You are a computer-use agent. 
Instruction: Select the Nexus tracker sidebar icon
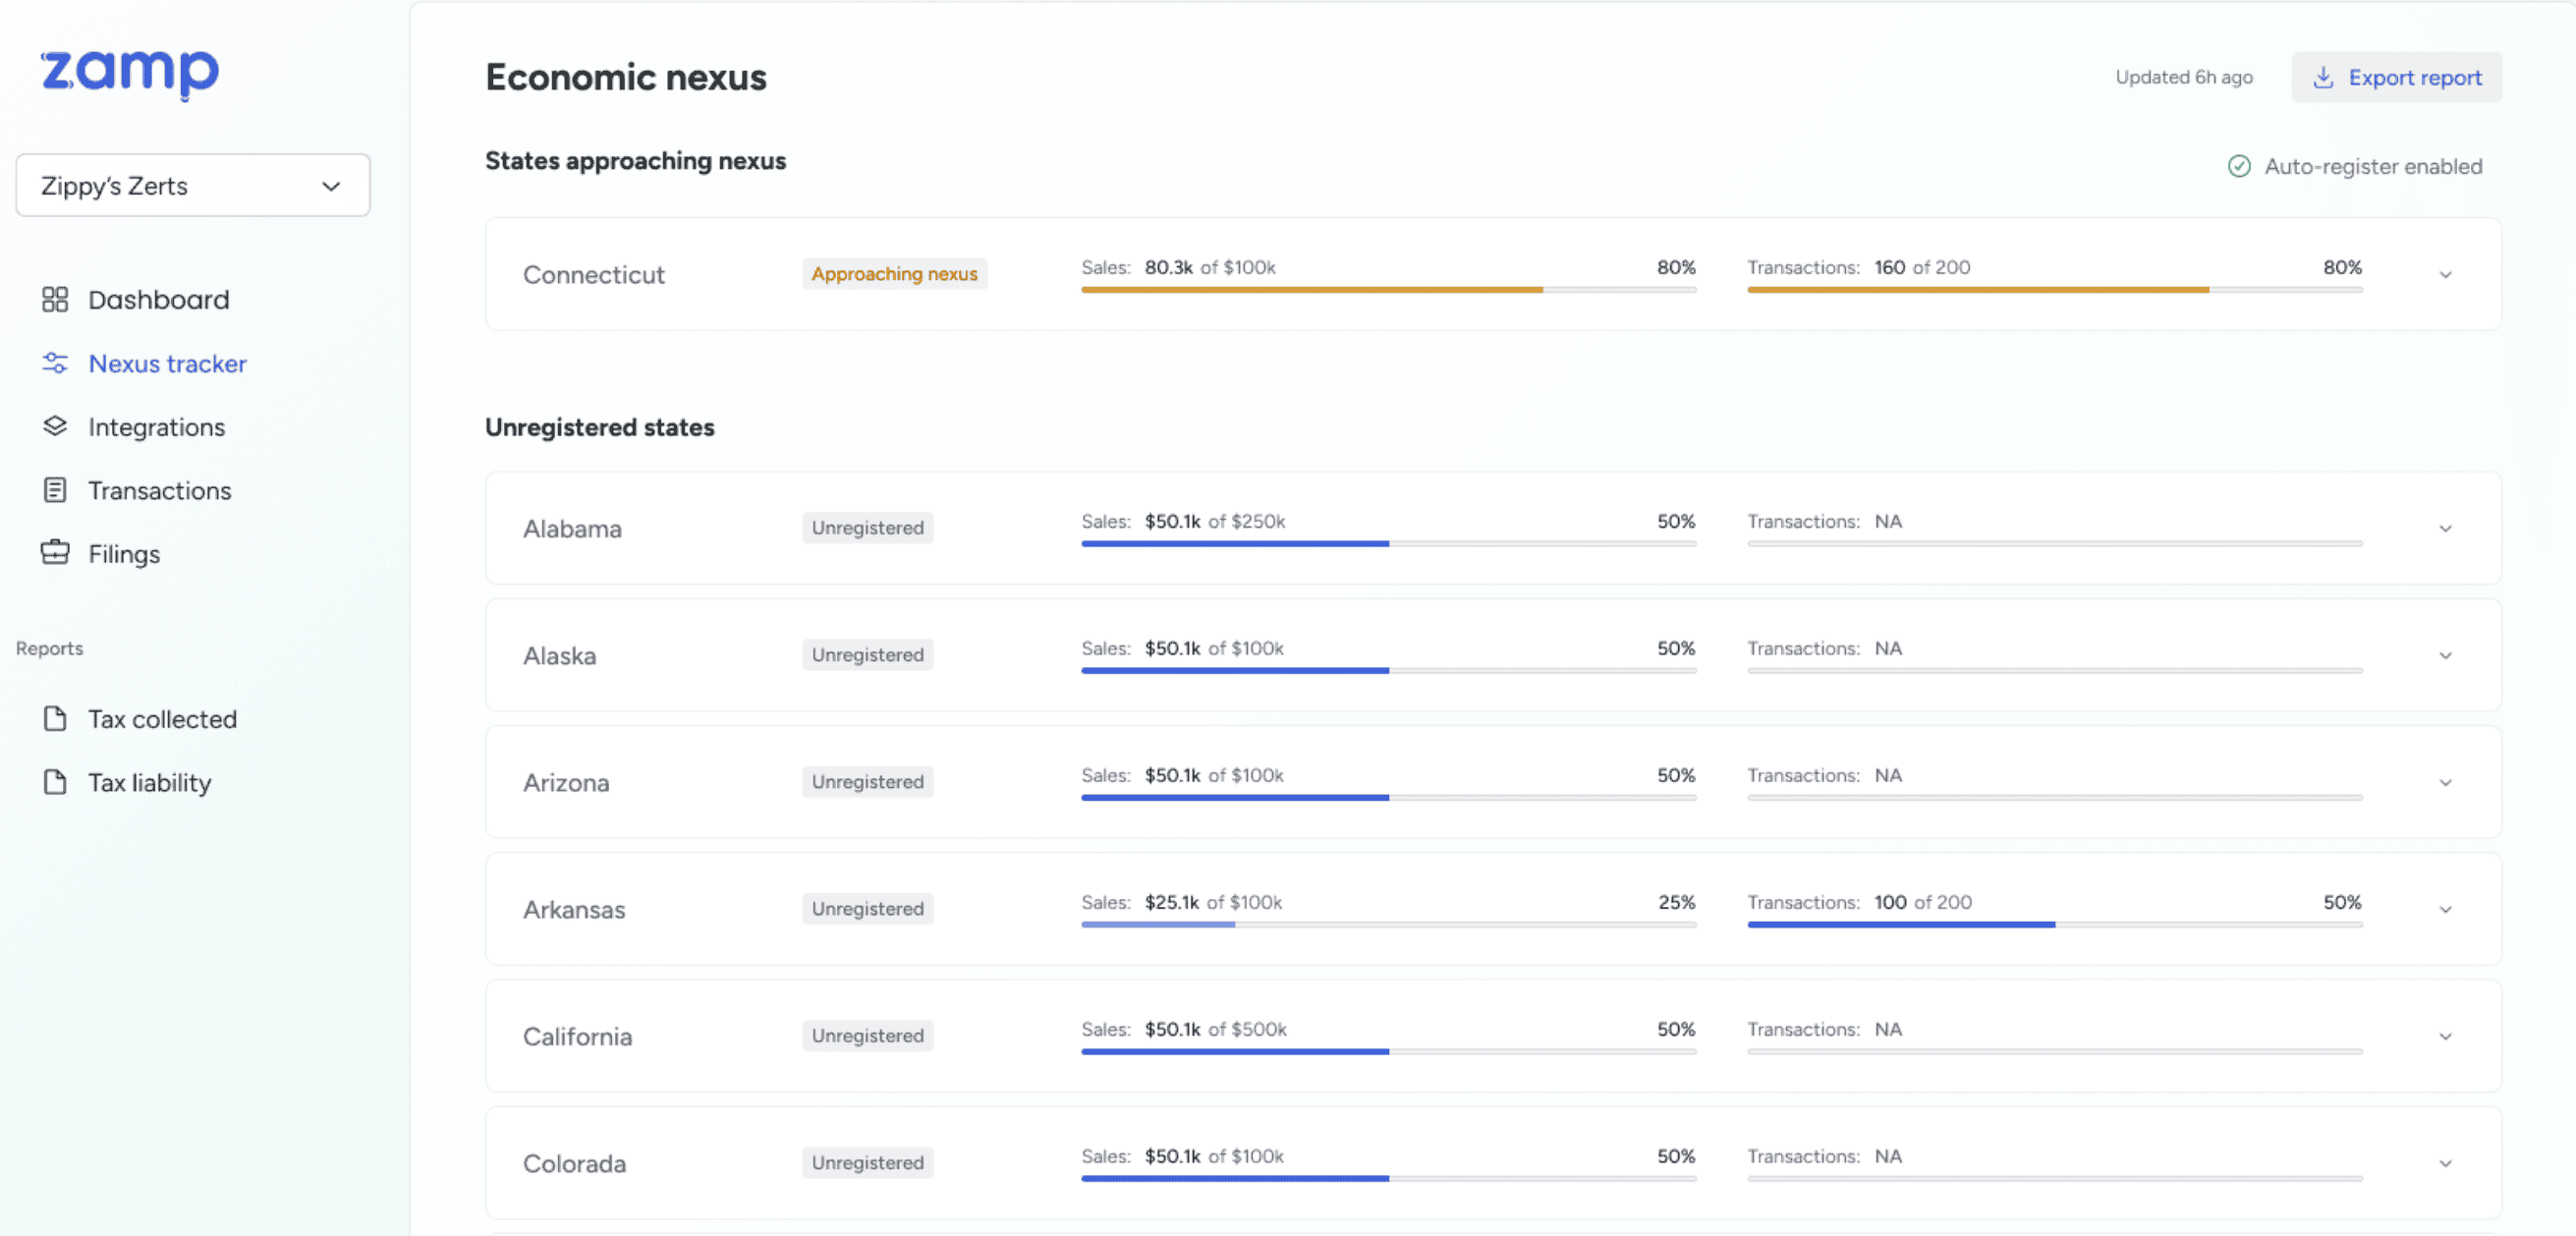coord(55,363)
